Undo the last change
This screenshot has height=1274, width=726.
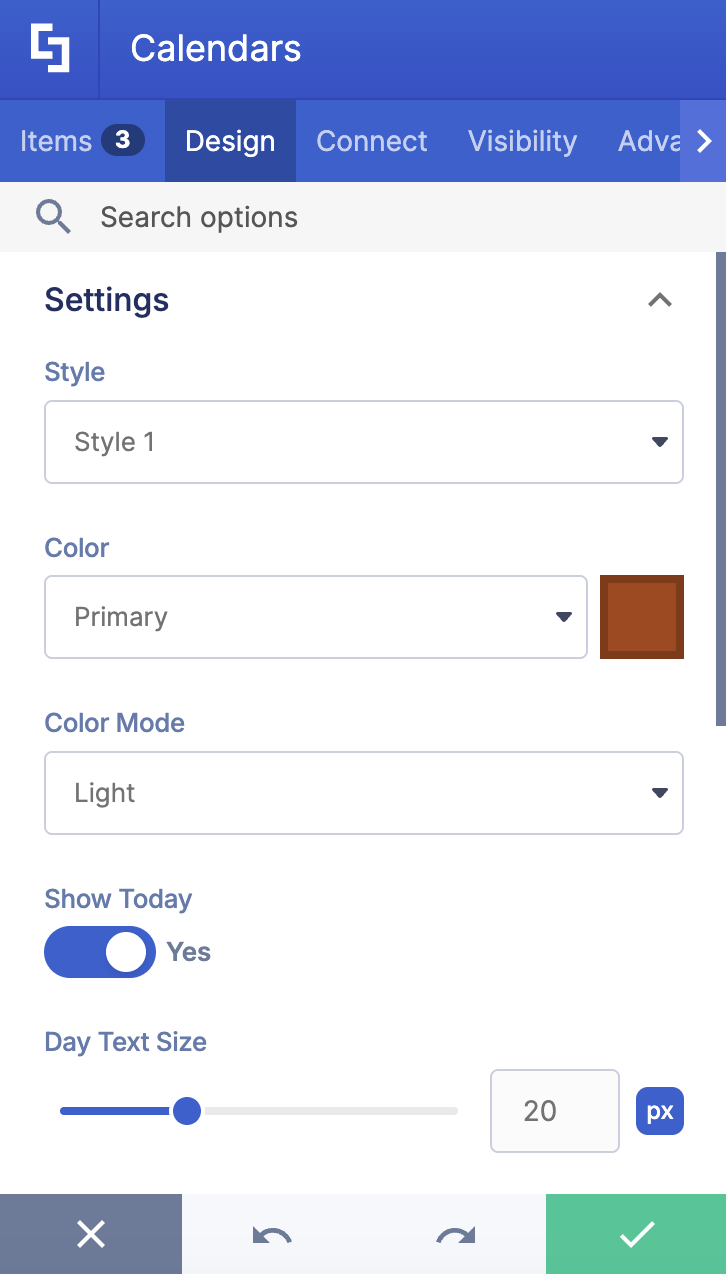point(272,1233)
